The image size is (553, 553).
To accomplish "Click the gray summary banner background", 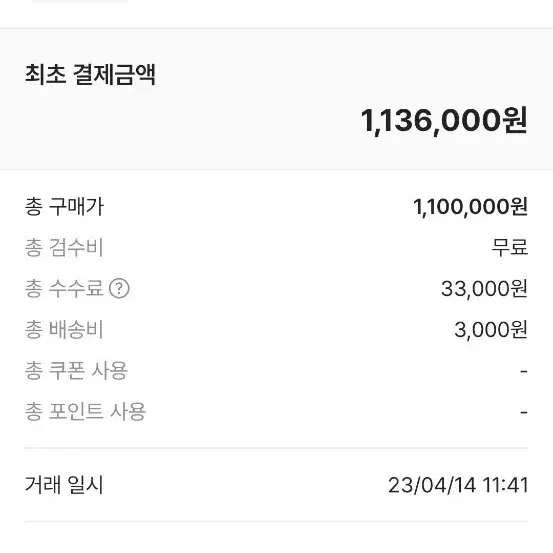I will pos(276,99).
